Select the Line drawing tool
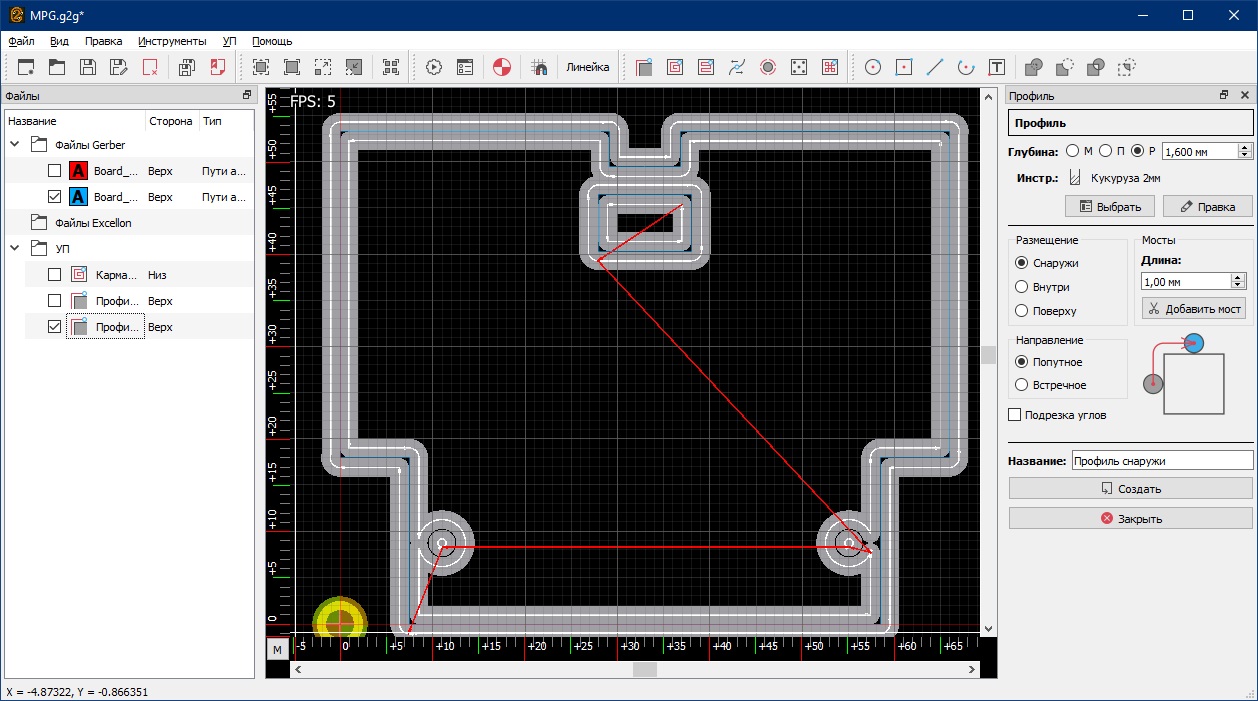This screenshot has width=1258, height=701. click(935, 67)
